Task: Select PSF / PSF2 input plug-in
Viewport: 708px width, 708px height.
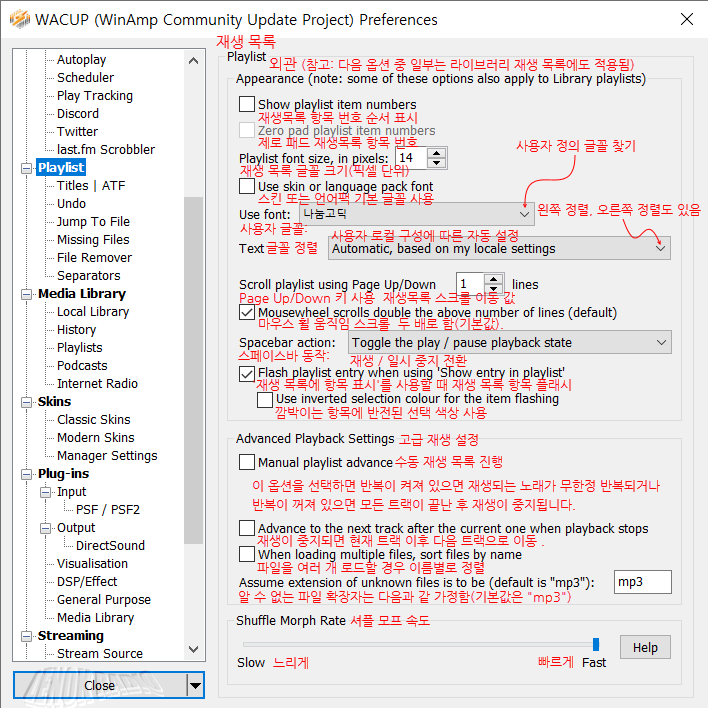Action: (108, 510)
